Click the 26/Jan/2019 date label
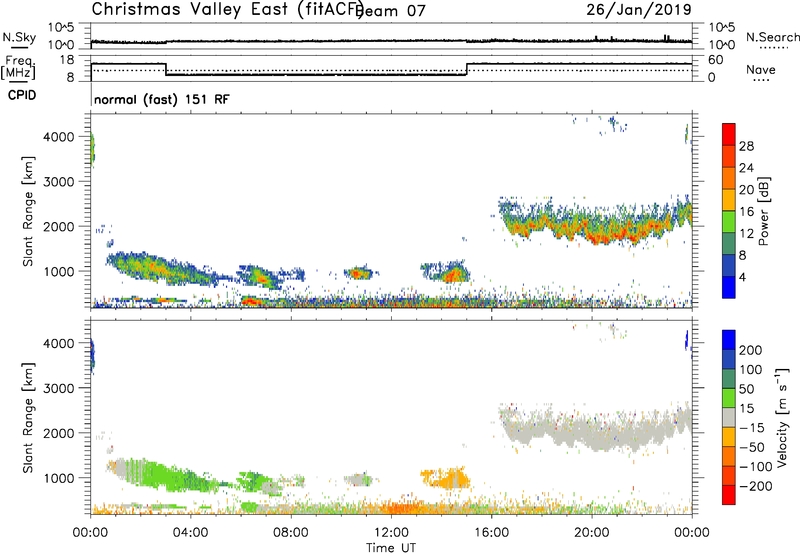The width and height of the screenshot is (800, 554). coord(639,9)
